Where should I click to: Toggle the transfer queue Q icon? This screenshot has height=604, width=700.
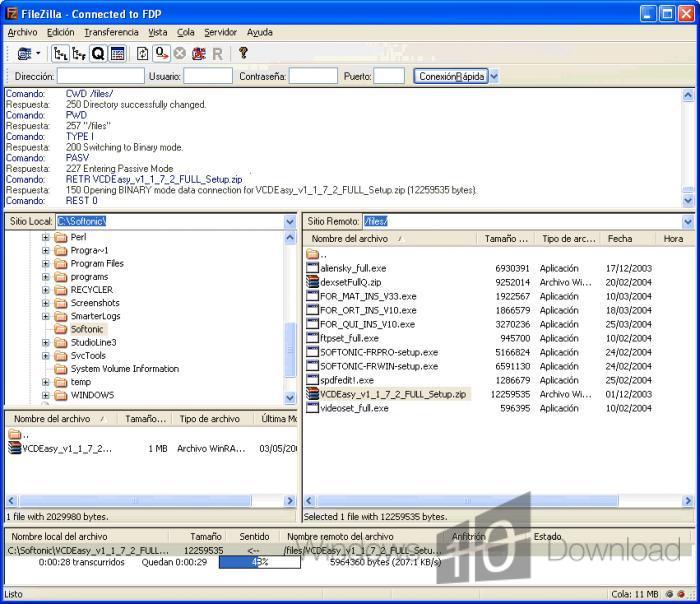[98, 54]
